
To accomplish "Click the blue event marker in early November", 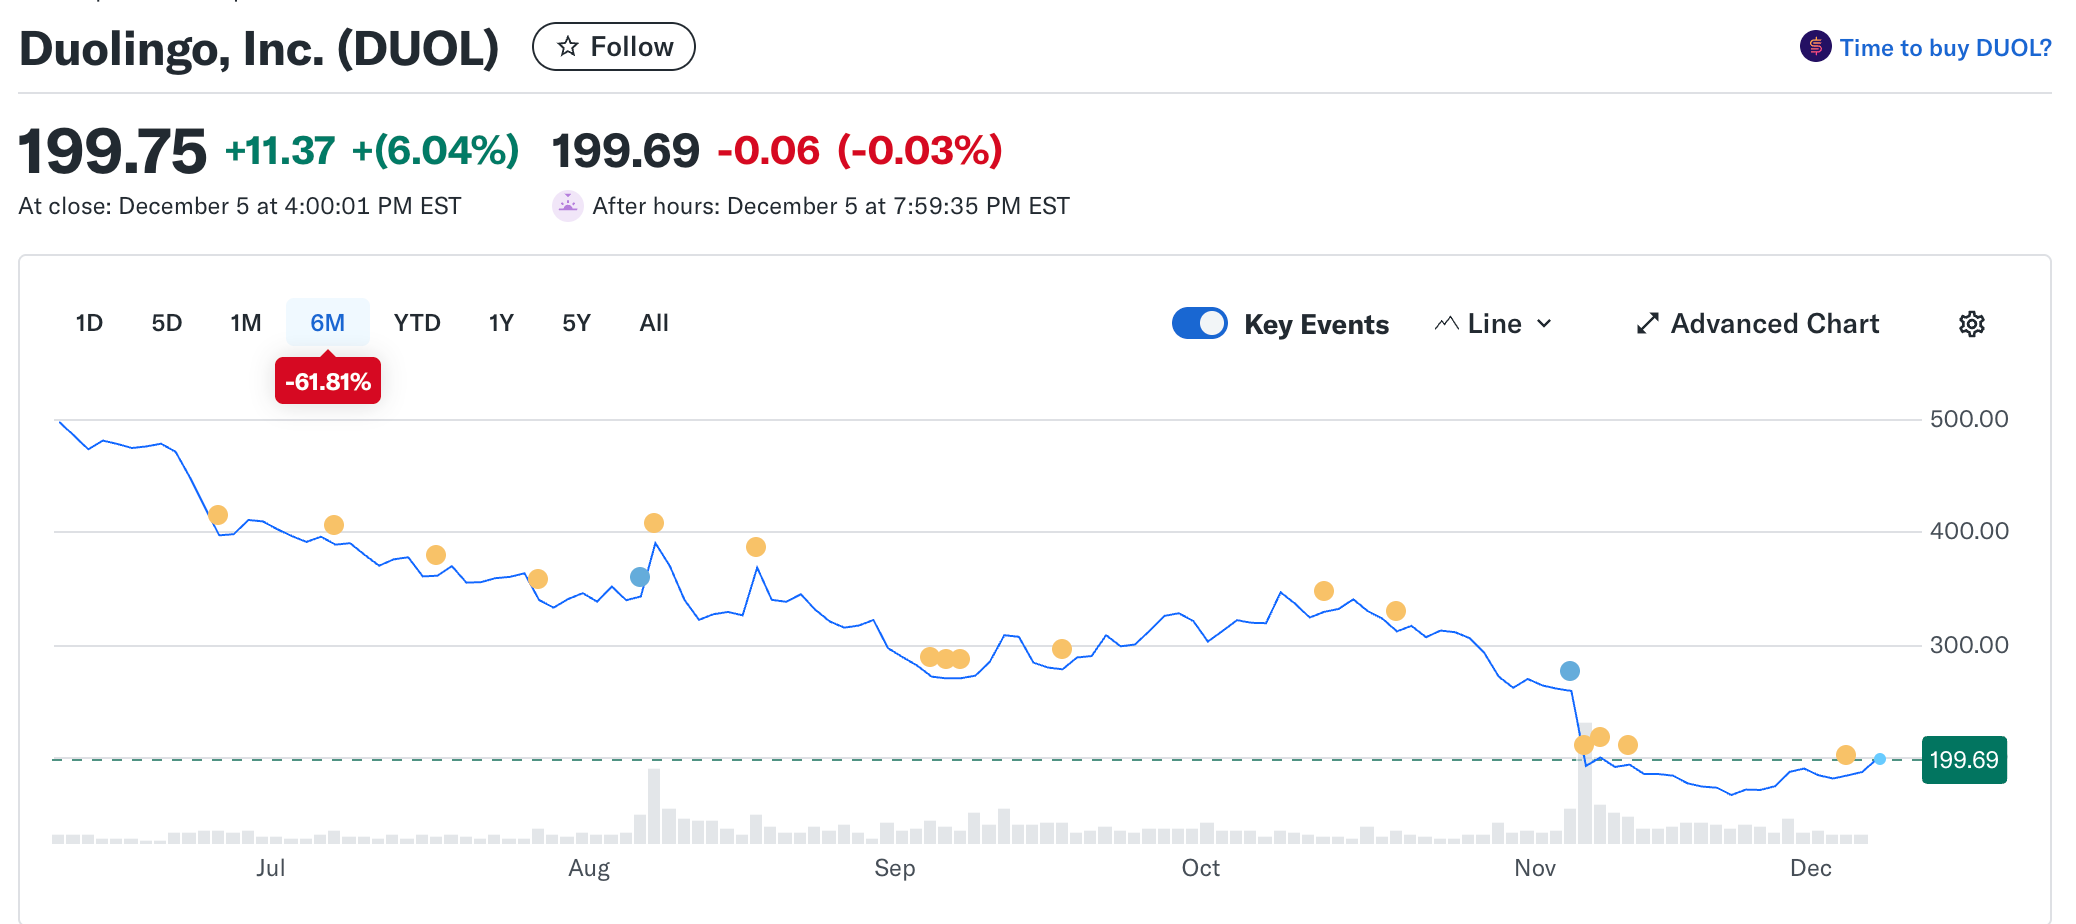I will click(x=1570, y=671).
